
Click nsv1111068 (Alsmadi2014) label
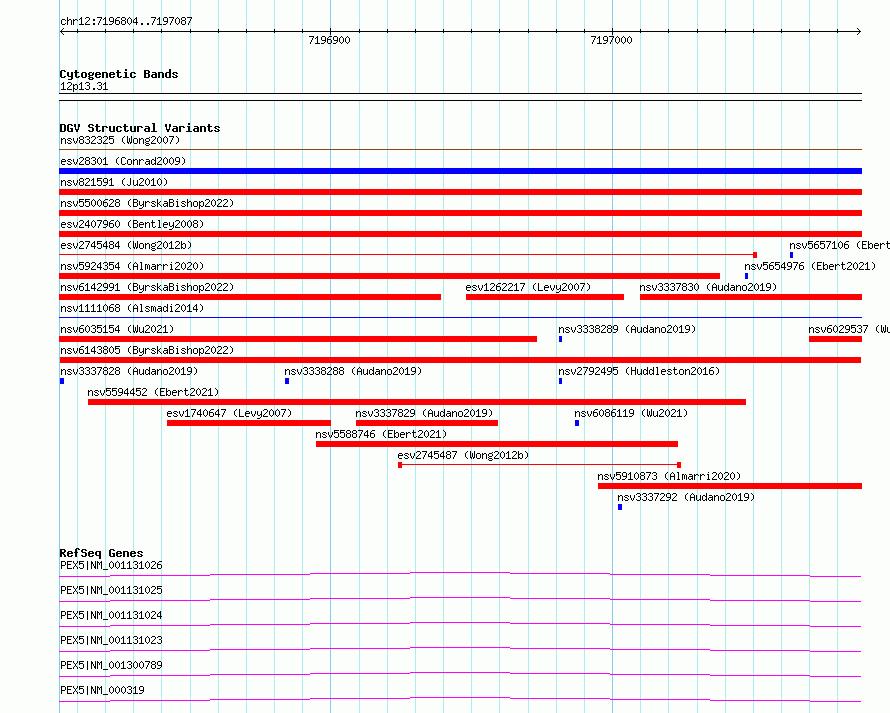[132, 308]
